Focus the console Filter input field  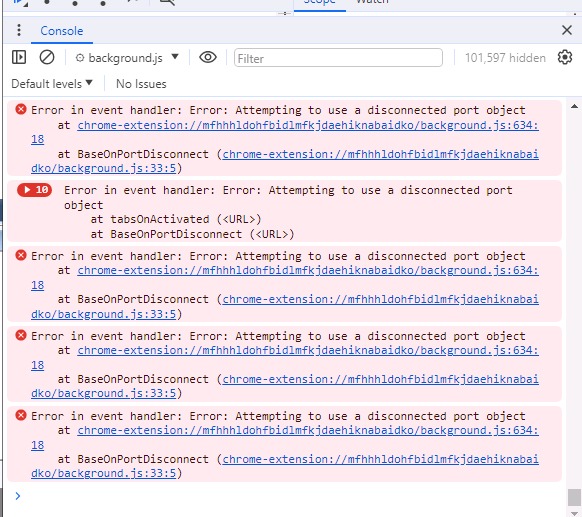338,58
